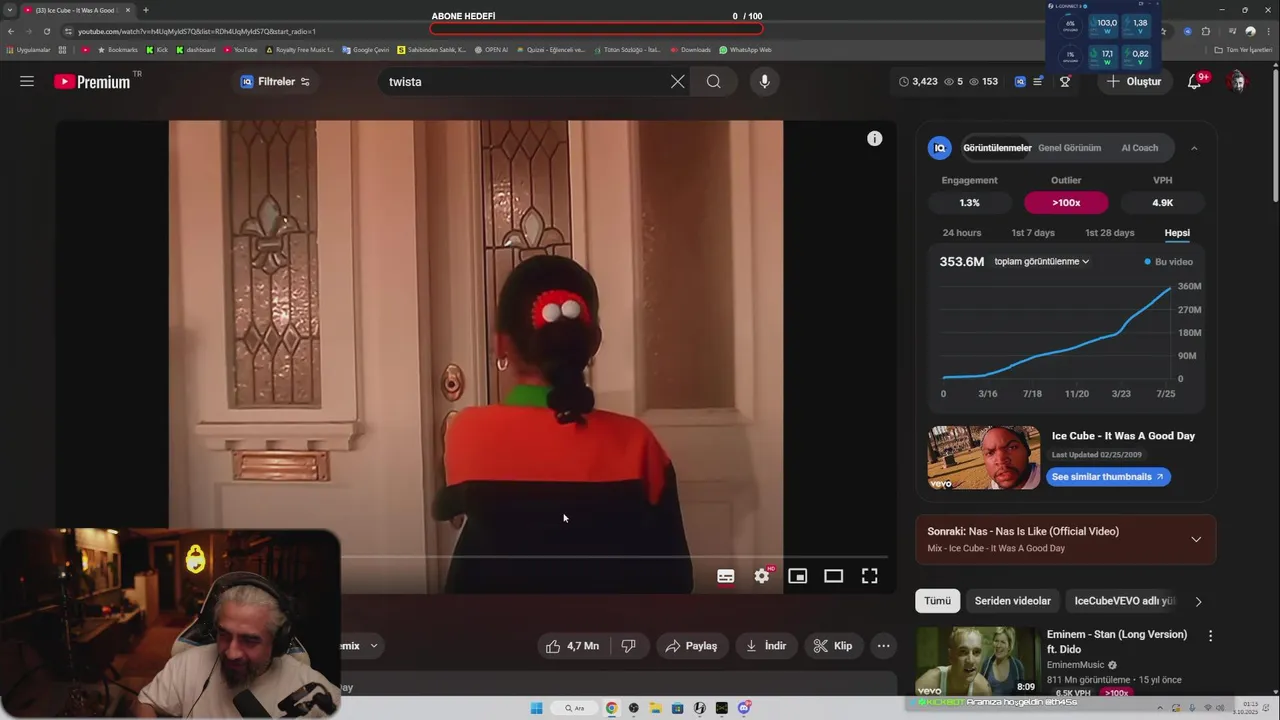Open the Windows Start menu
Viewport: 1280px width, 720px height.
(x=536, y=708)
